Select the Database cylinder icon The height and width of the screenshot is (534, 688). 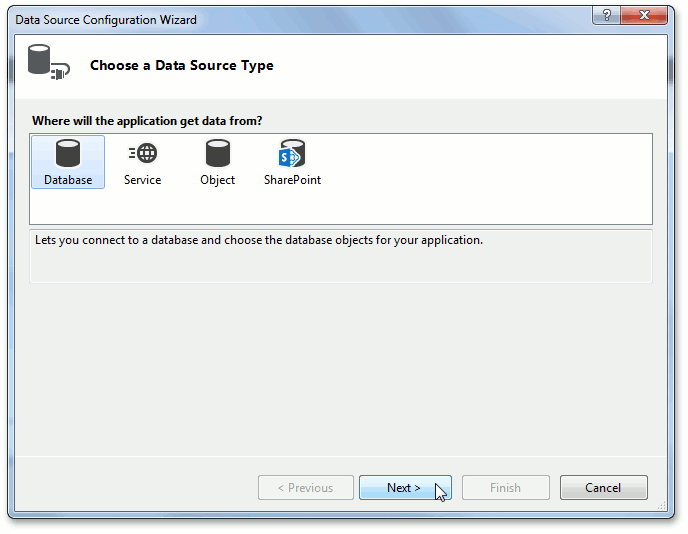(68, 154)
